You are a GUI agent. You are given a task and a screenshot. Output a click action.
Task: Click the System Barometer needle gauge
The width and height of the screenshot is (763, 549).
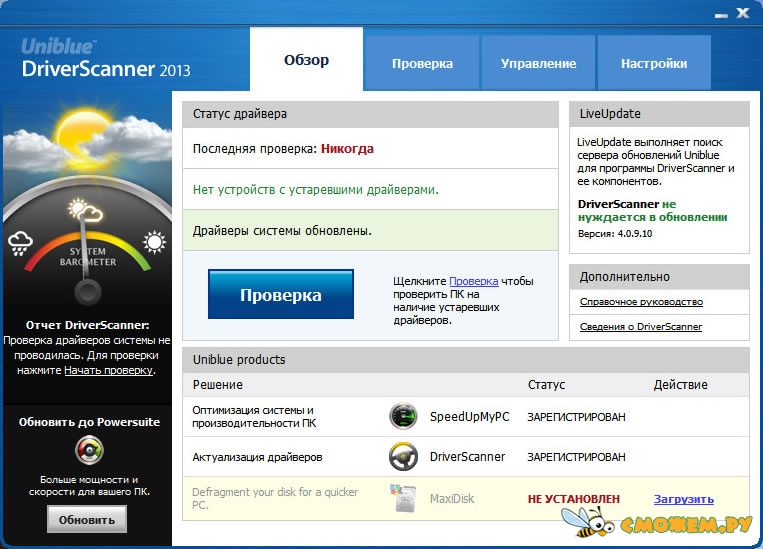(88, 258)
